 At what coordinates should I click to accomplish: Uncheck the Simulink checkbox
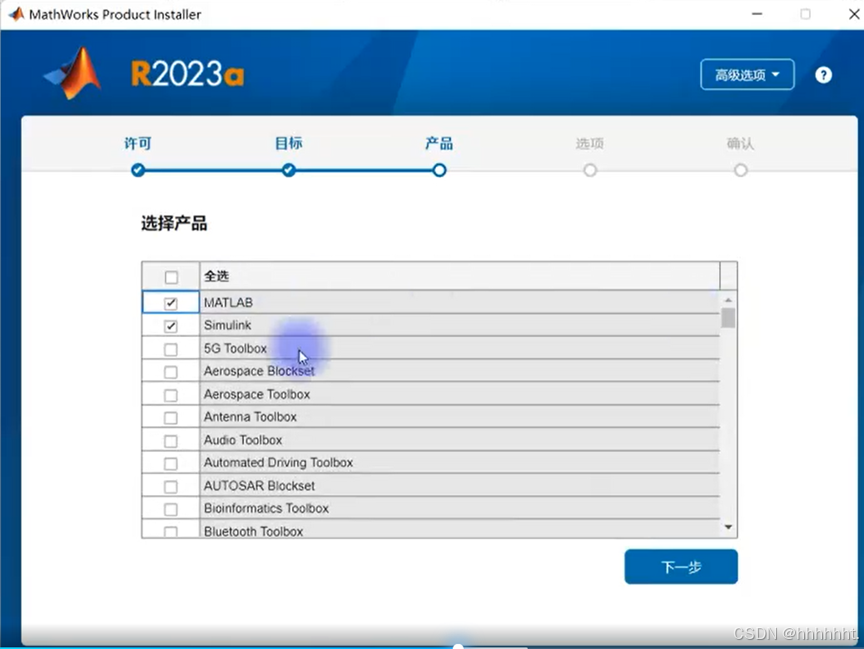[x=171, y=326]
